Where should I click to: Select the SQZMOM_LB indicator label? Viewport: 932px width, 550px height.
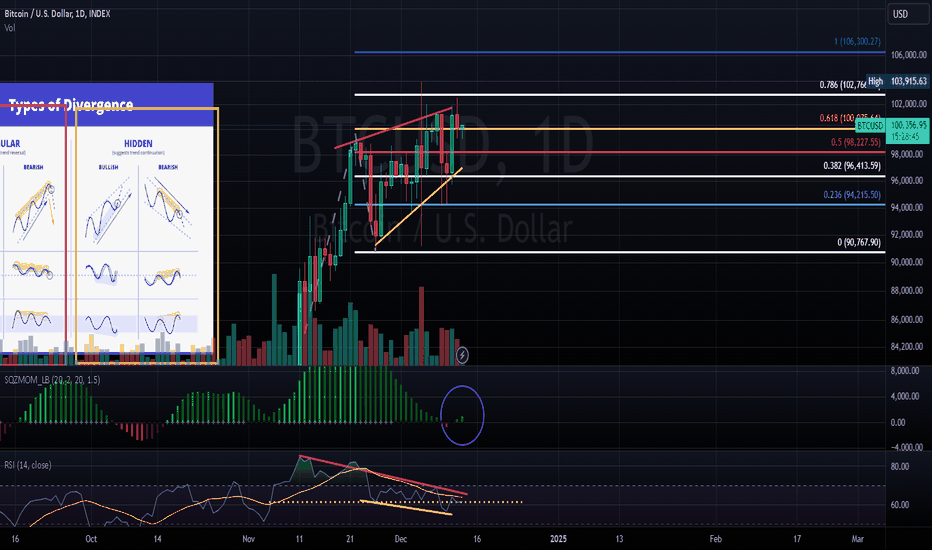[52, 379]
